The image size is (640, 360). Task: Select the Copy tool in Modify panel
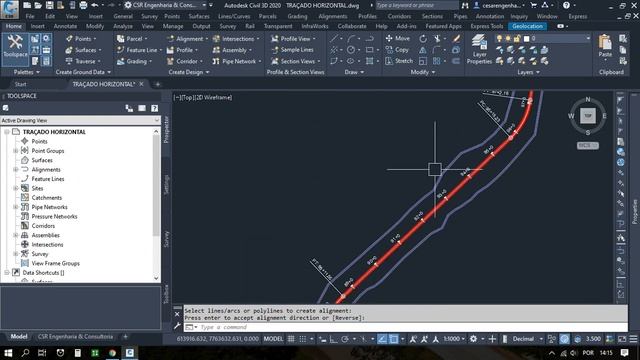tap(398, 50)
